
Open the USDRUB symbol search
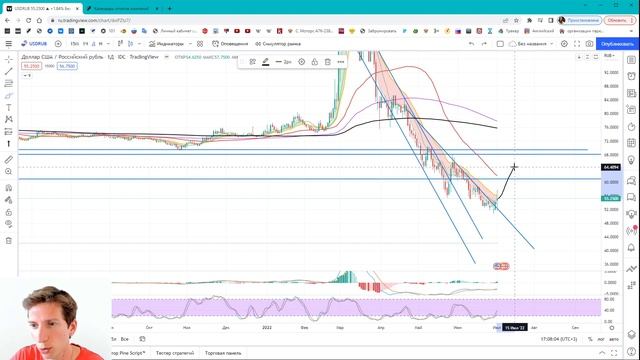click(34, 44)
